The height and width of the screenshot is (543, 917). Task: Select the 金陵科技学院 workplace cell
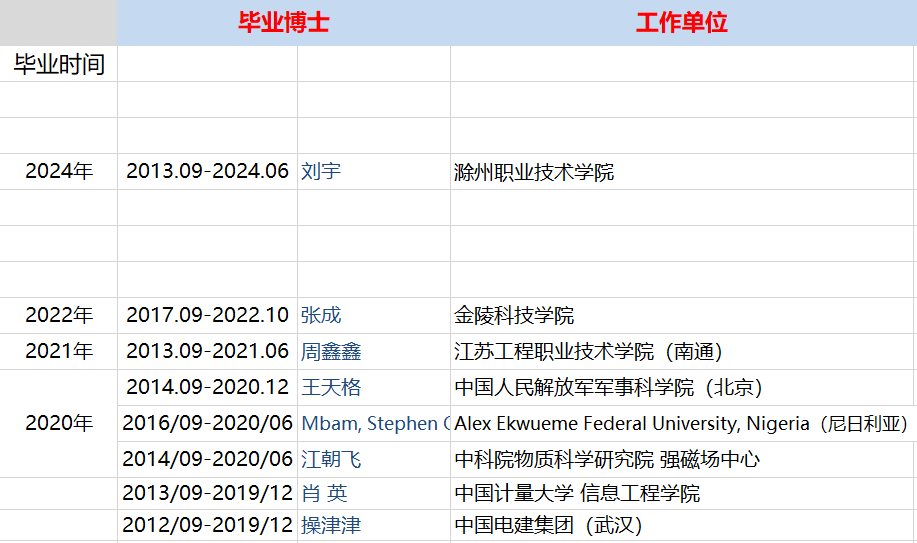514,316
